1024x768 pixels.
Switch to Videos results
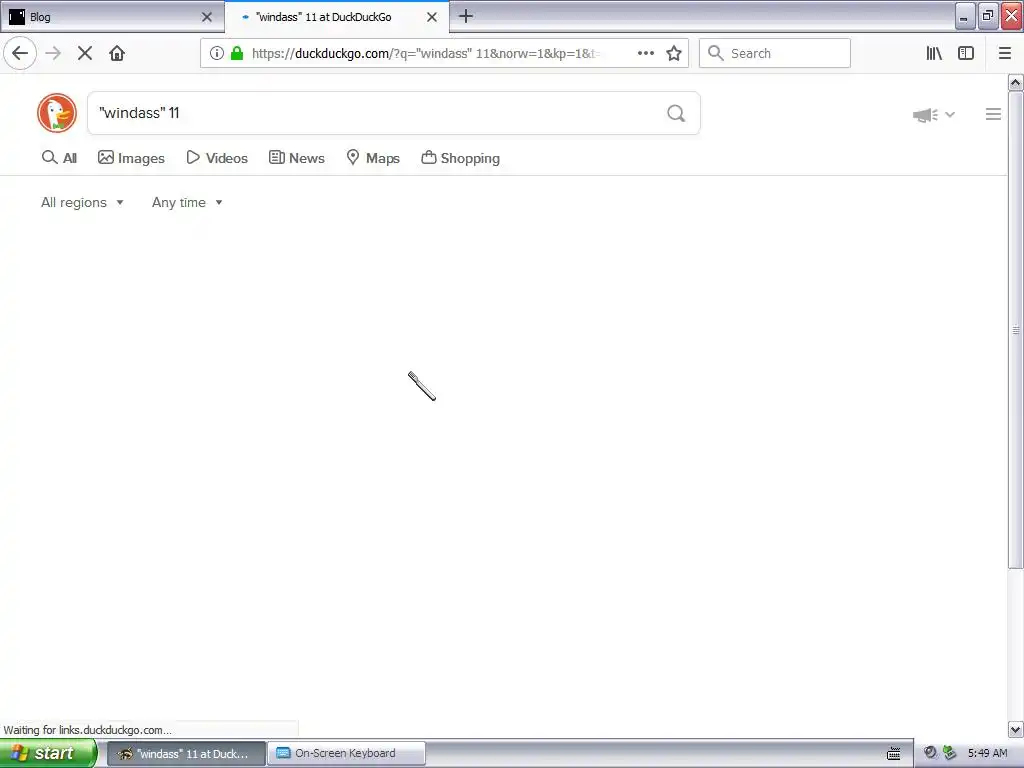[217, 158]
